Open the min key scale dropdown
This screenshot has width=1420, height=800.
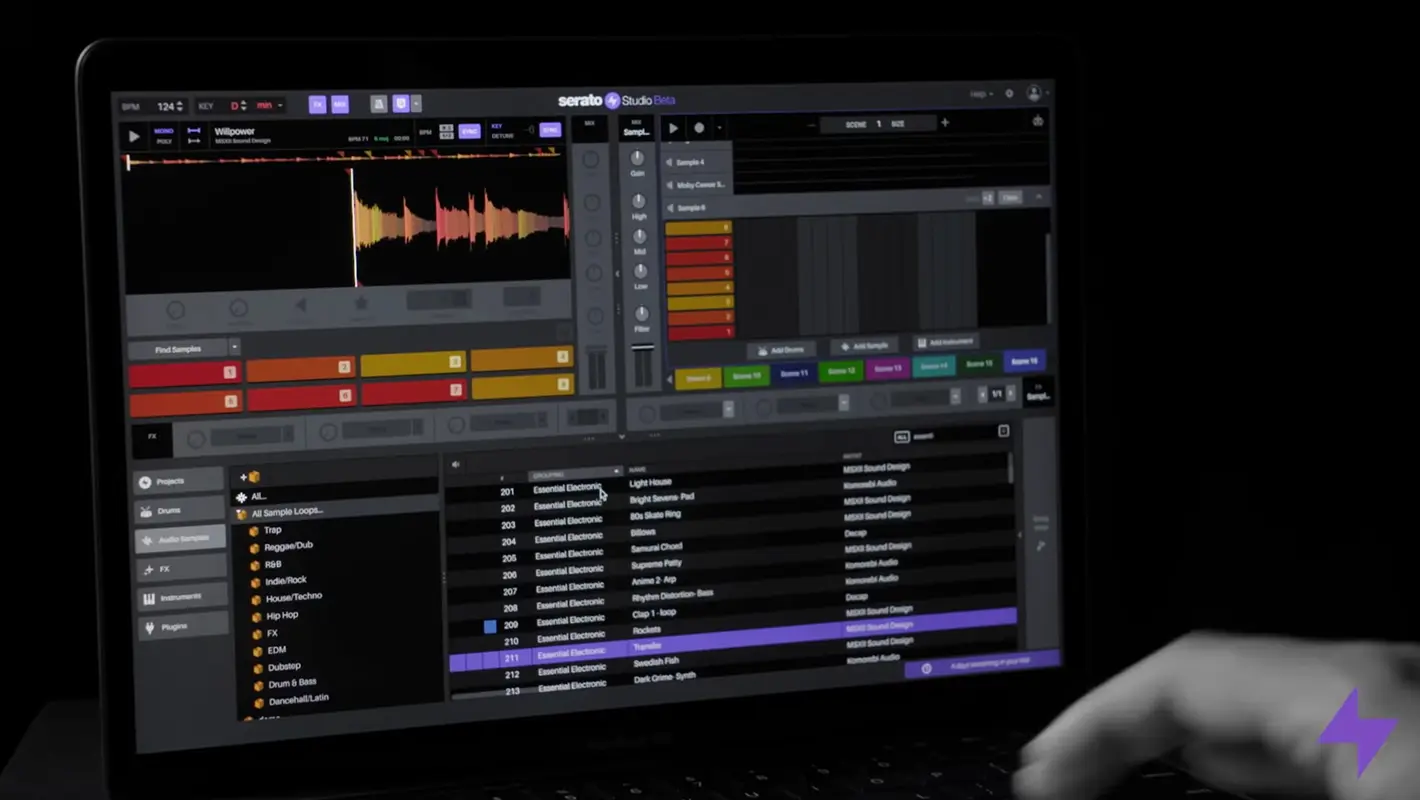coord(281,105)
